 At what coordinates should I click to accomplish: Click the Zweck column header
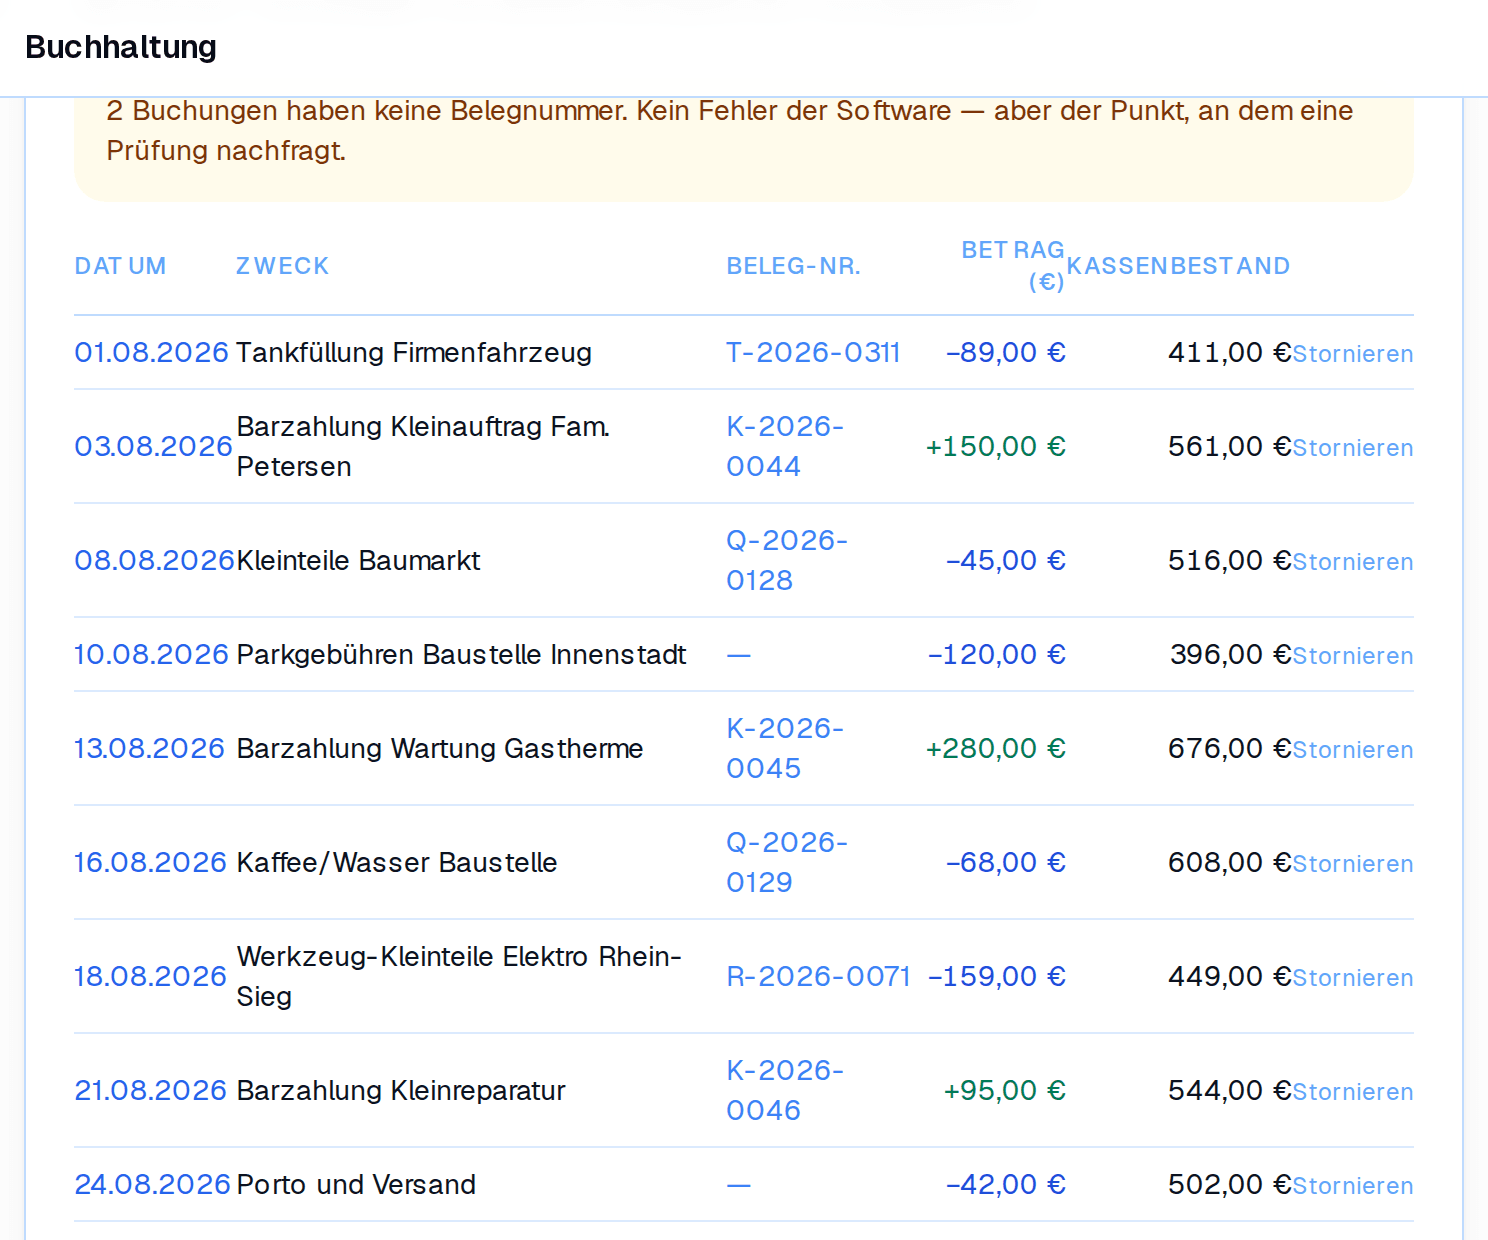click(283, 266)
